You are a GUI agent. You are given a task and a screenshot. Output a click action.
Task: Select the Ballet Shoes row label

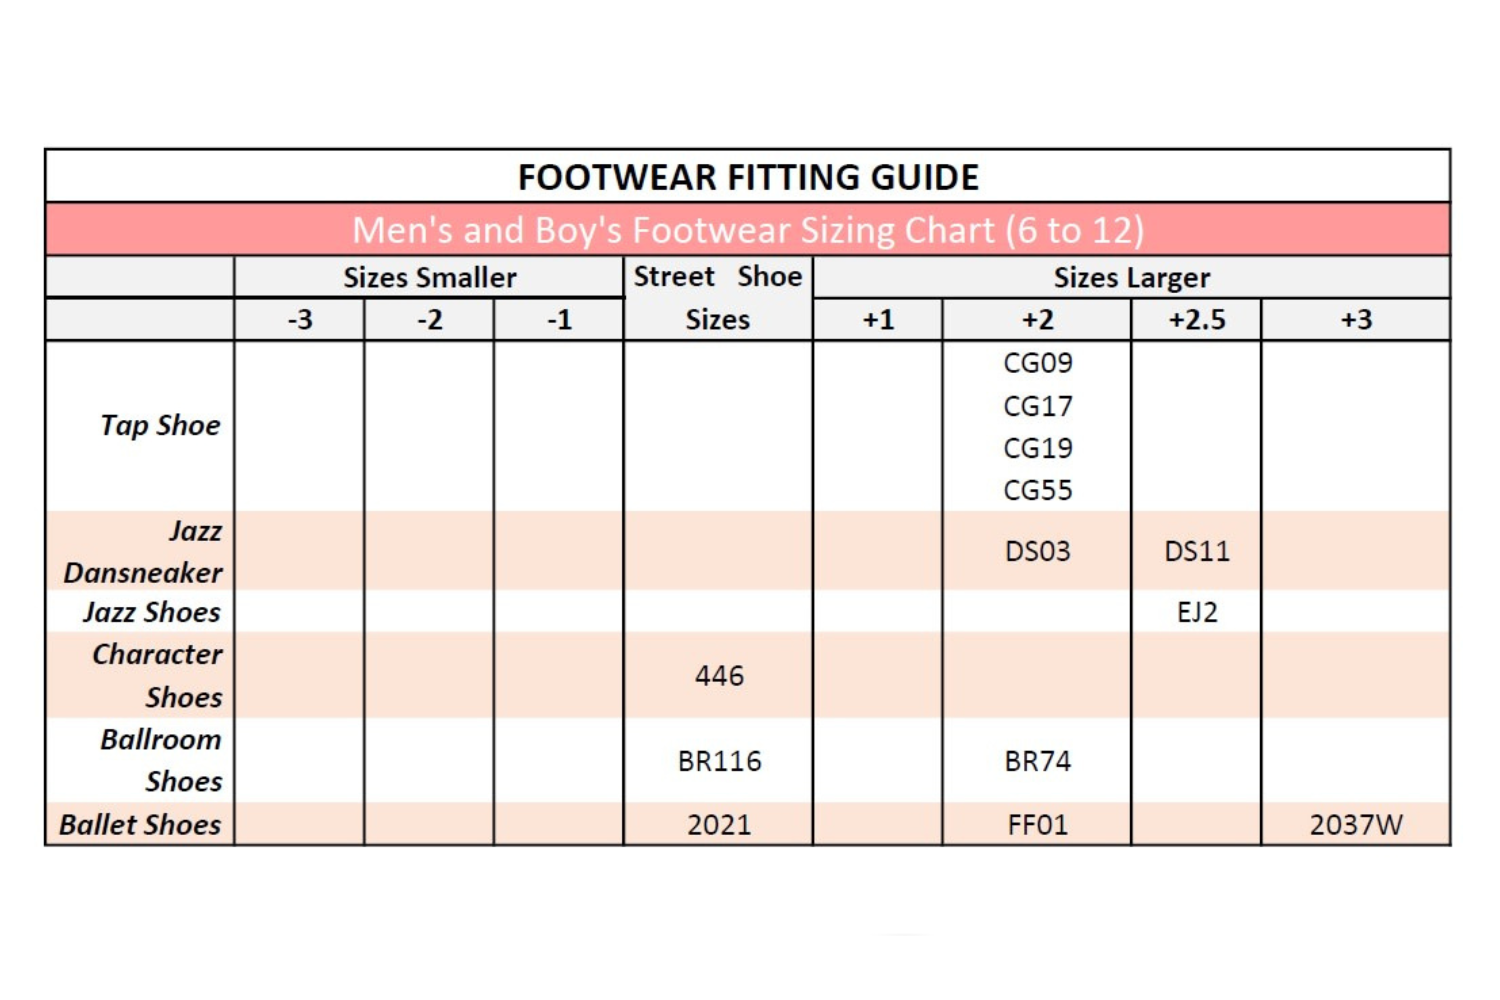point(140,825)
